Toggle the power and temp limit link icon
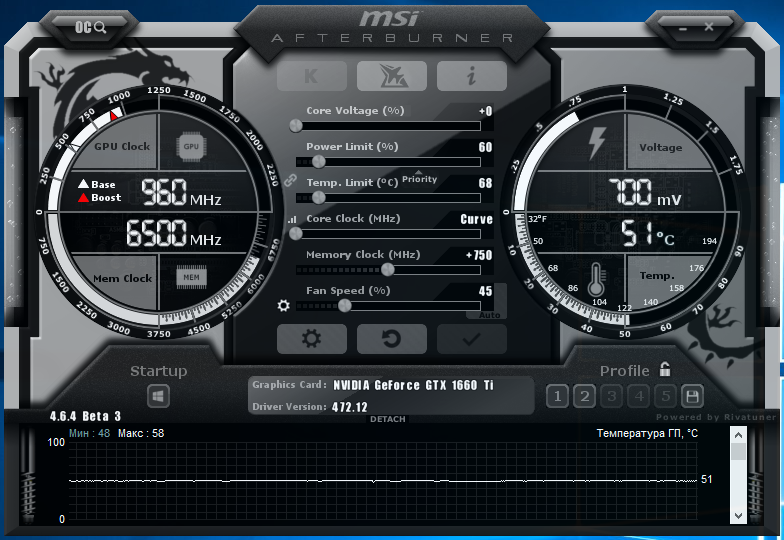 tap(290, 180)
